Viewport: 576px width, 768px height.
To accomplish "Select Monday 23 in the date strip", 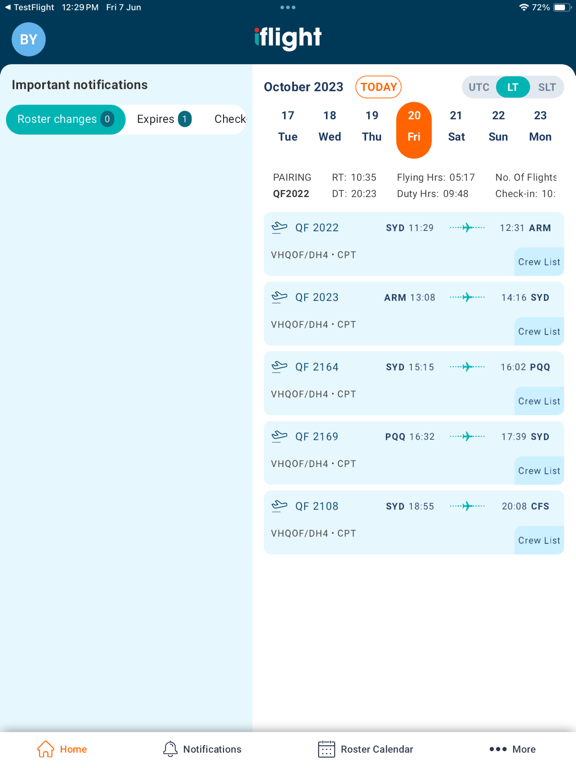I will coord(540,126).
